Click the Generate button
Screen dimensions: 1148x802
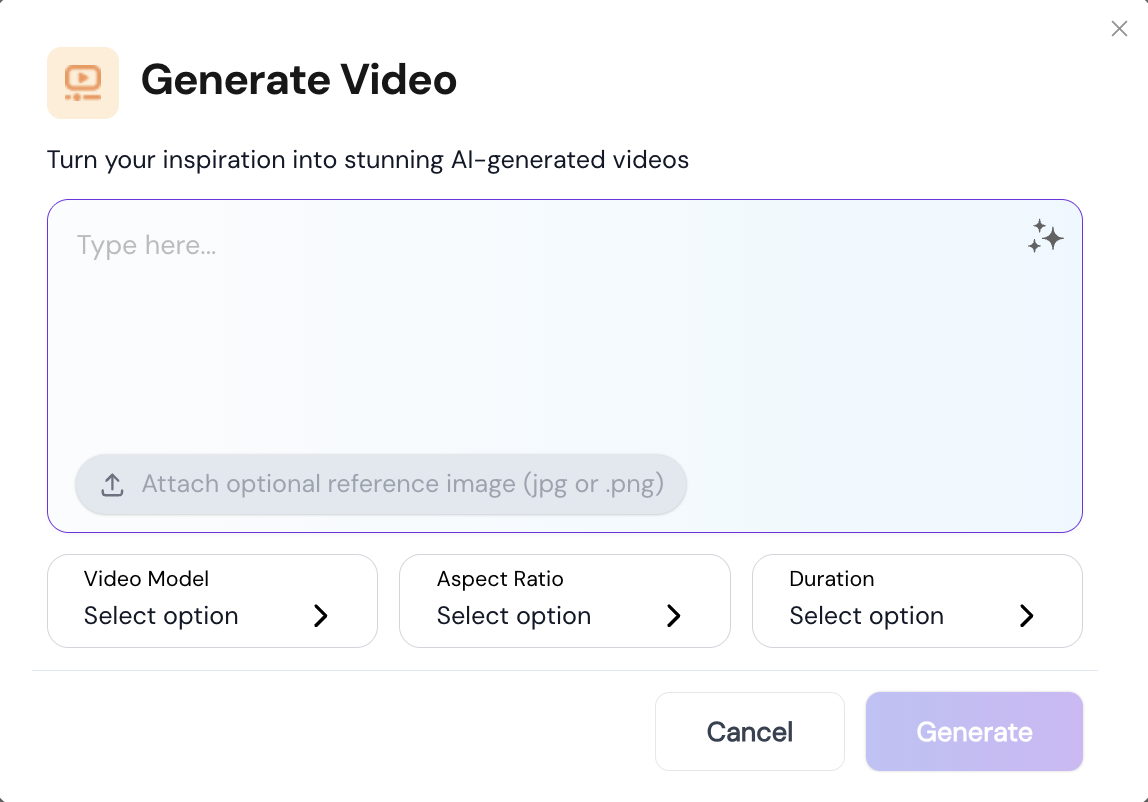coord(974,732)
